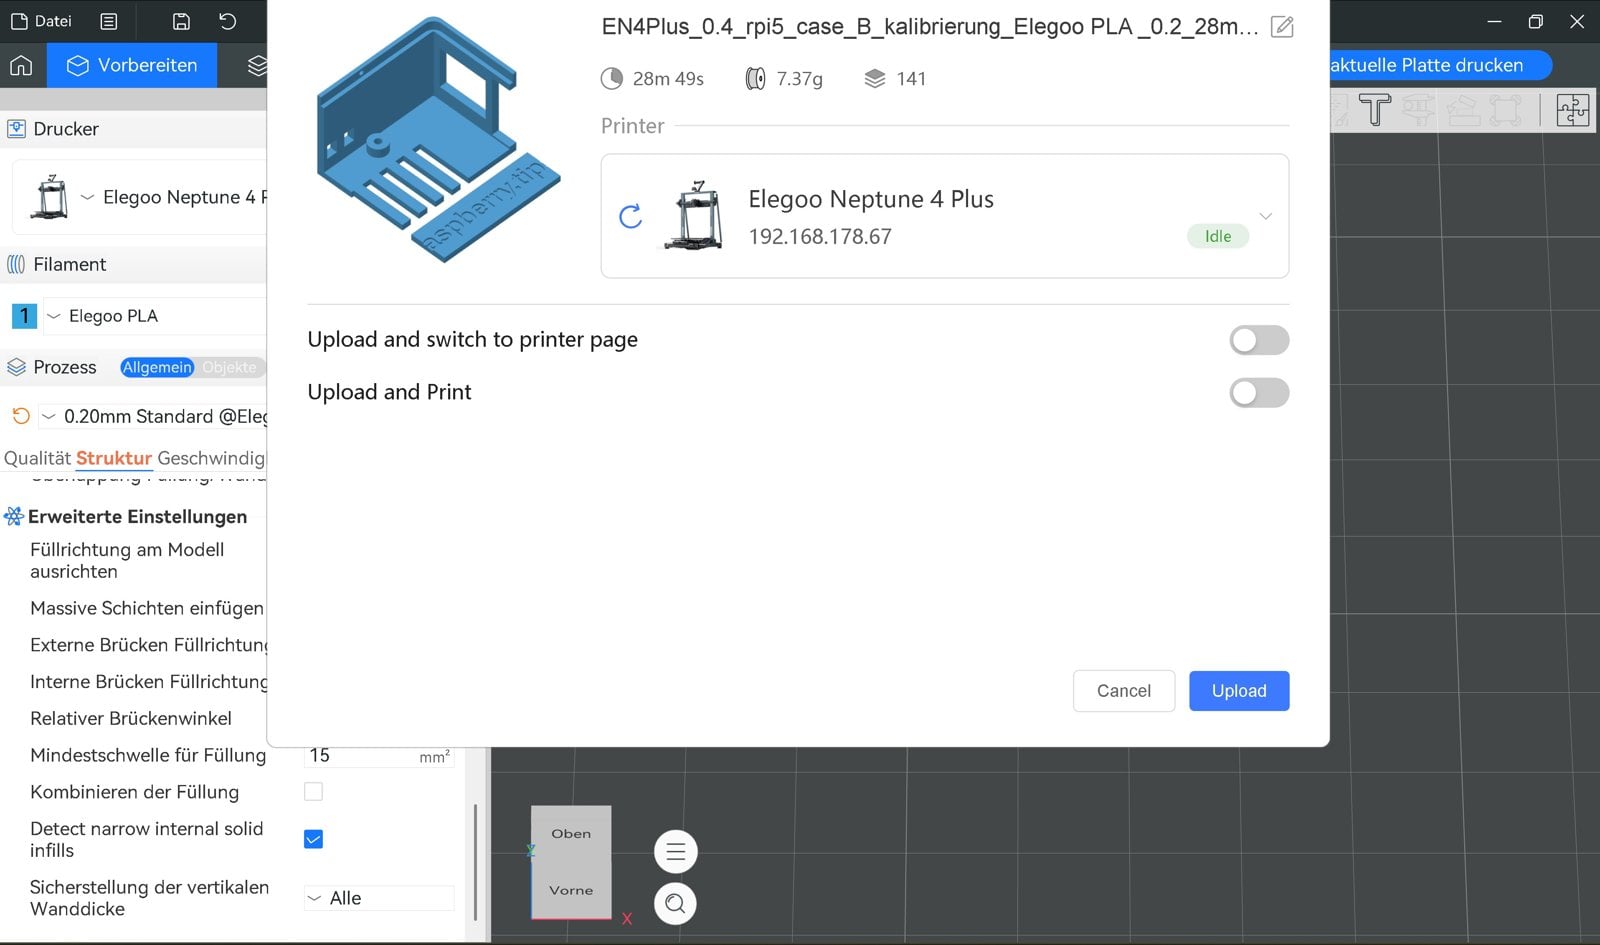Click the Füllrichtung am Modell ausrichten label
This screenshot has width=1600, height=945.
click(x=127, y=560)
